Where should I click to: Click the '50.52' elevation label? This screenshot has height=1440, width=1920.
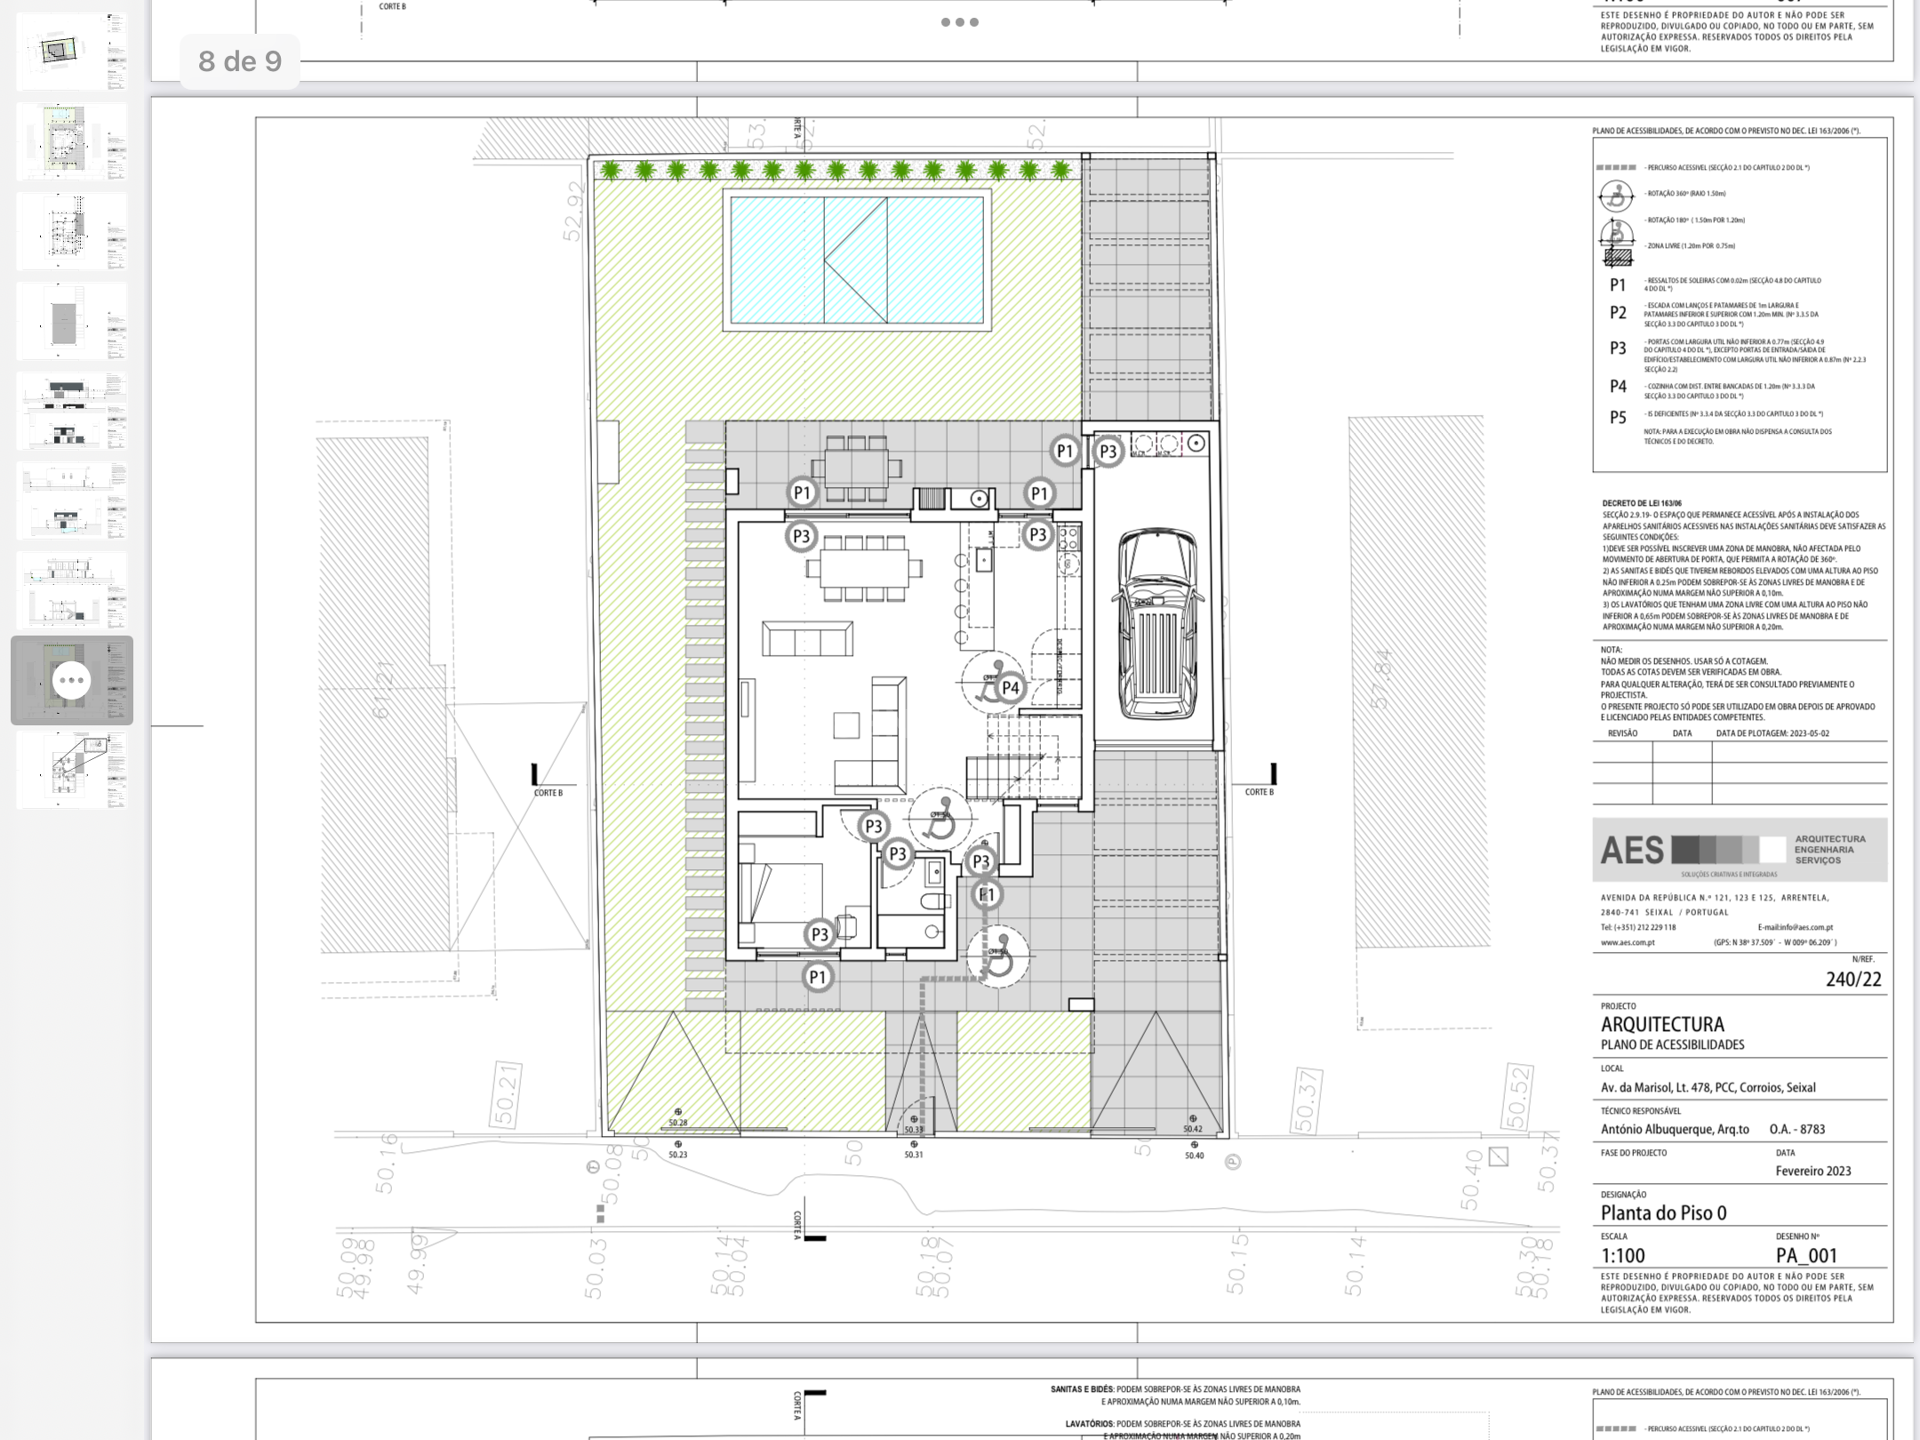(x=1517, y=1097)
